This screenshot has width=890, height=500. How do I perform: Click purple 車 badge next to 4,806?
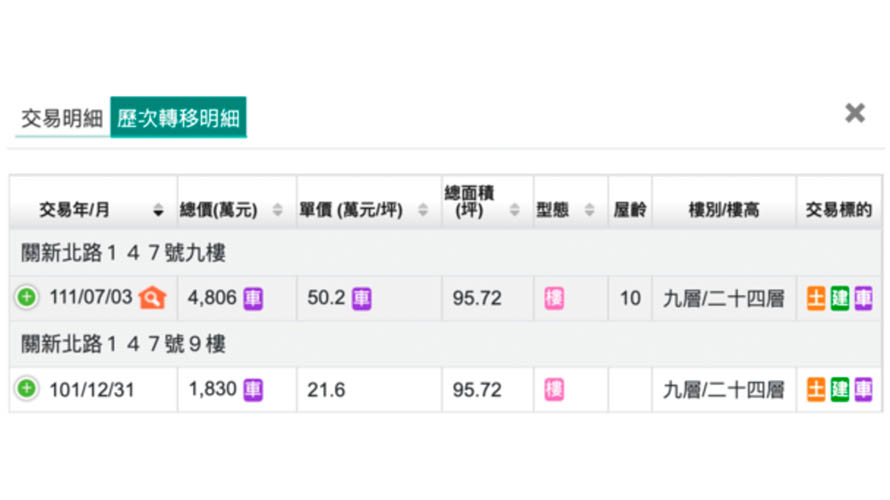coord(253,298)
